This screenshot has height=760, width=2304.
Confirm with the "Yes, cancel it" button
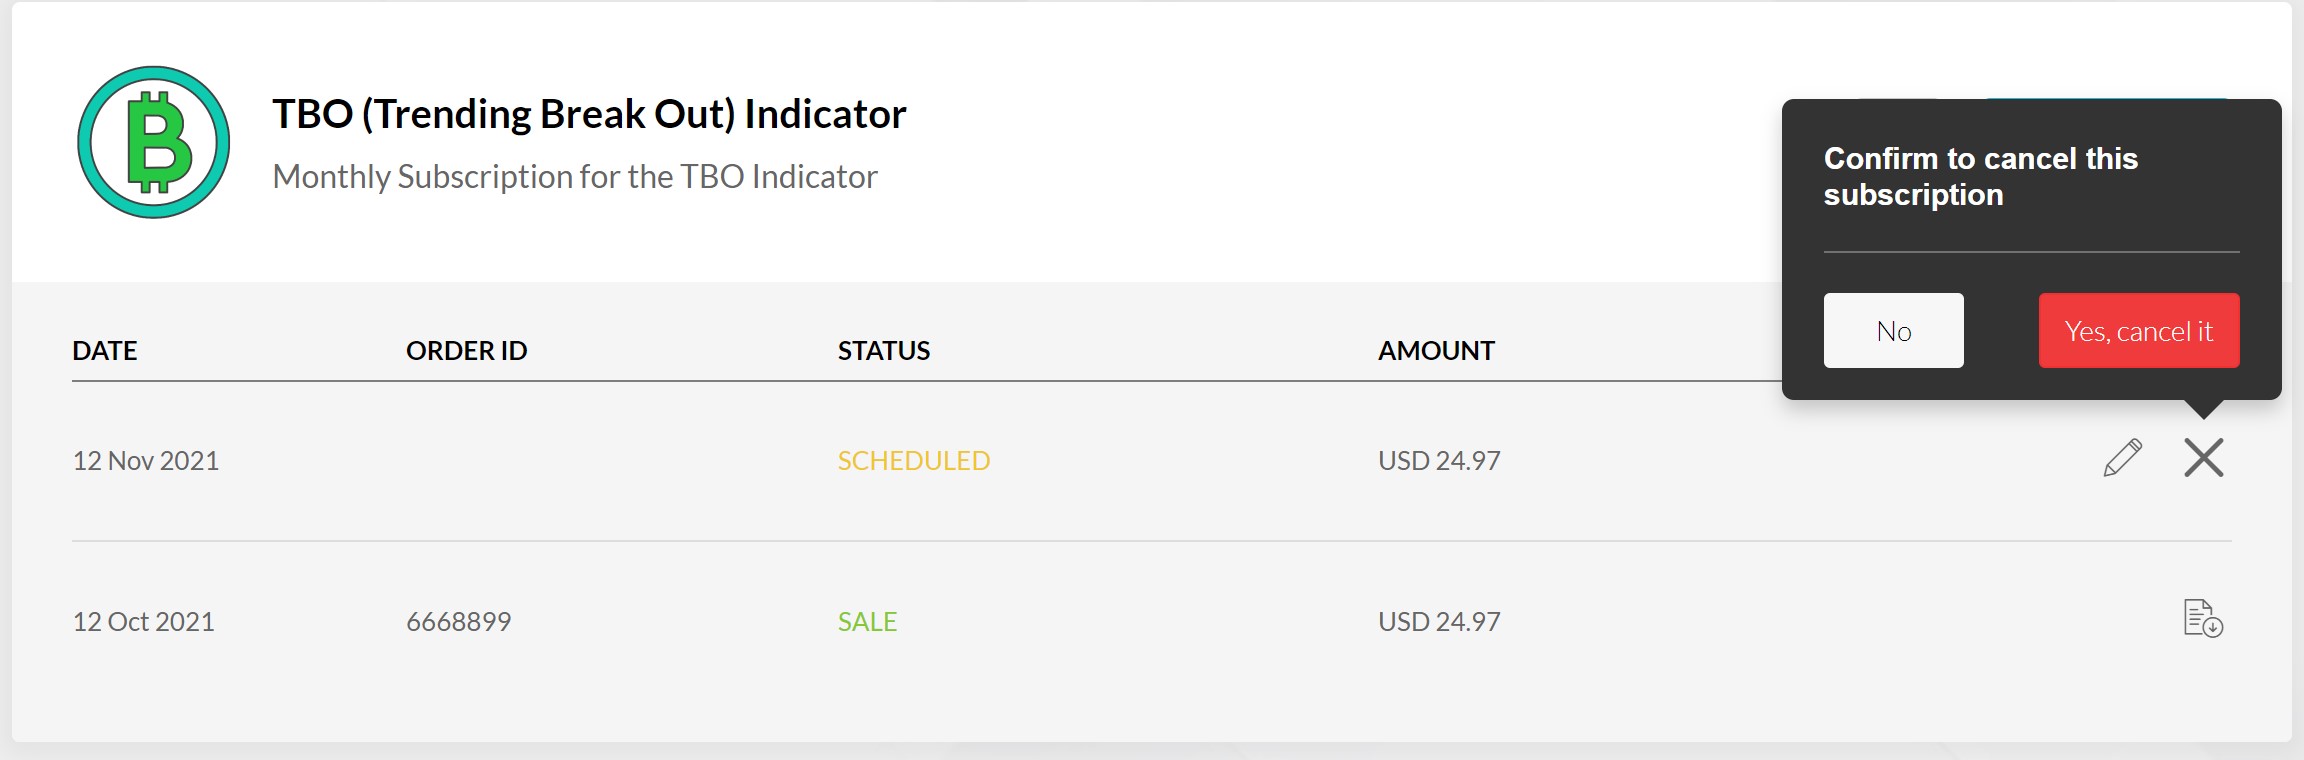pos(2138,331)
